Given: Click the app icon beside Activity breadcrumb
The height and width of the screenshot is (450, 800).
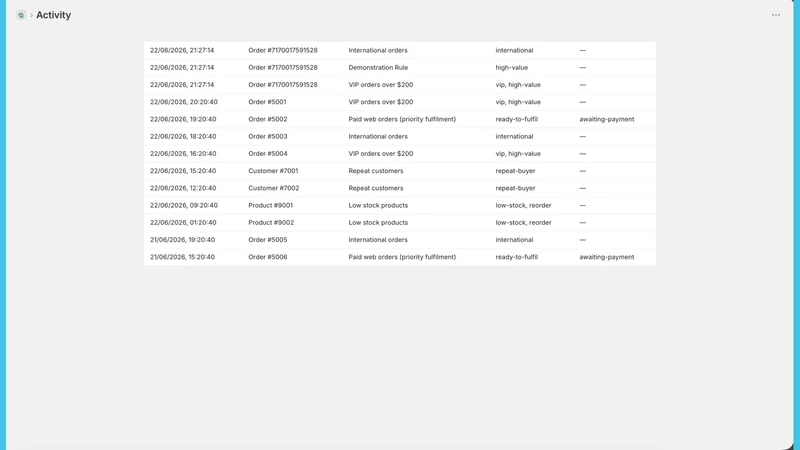Looking at the screenshot, I should [21, 15].
